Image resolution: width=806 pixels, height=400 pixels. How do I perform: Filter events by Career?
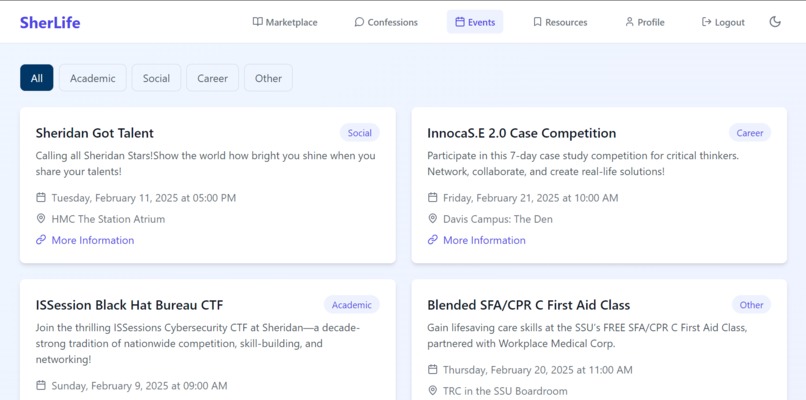coord(212,78)
